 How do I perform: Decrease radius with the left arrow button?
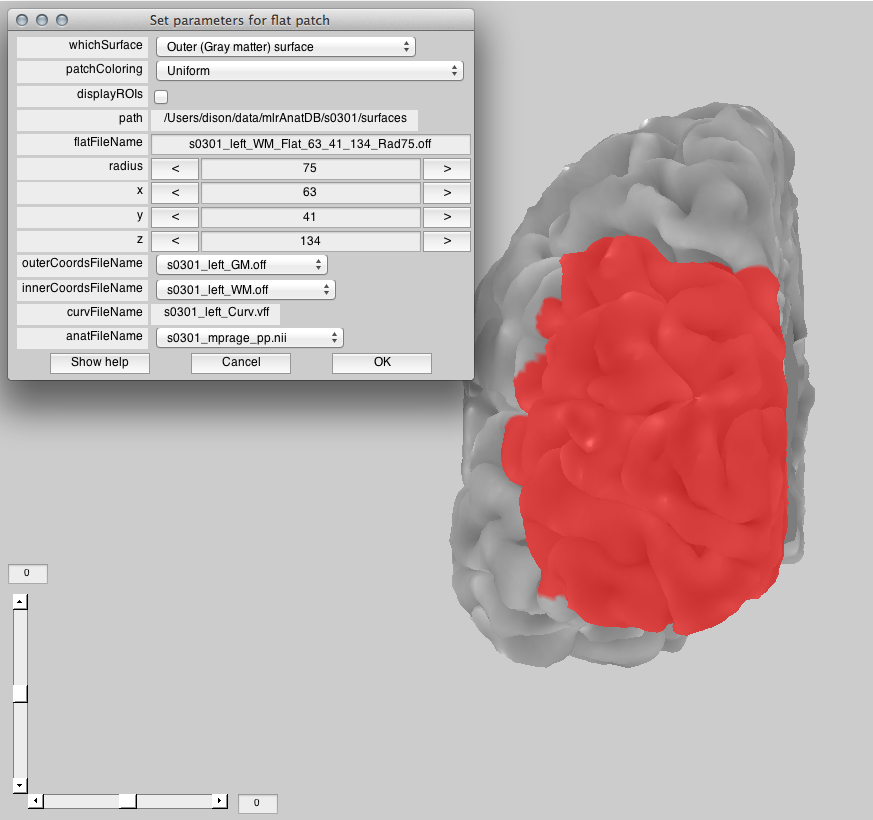point(177,168)
